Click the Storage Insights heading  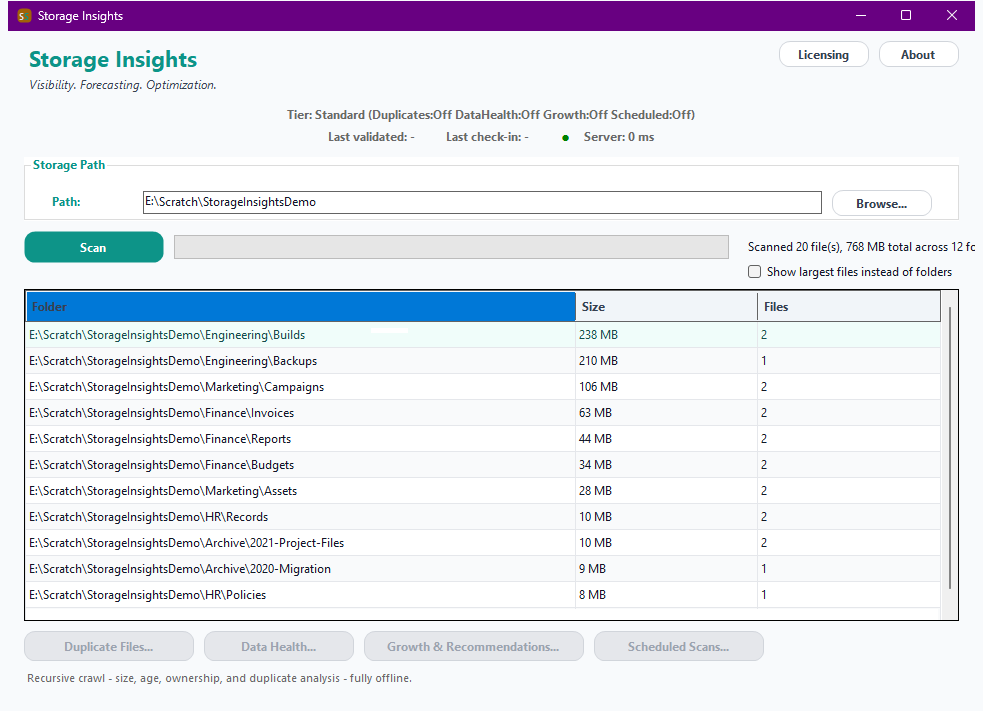click(113, 60)
